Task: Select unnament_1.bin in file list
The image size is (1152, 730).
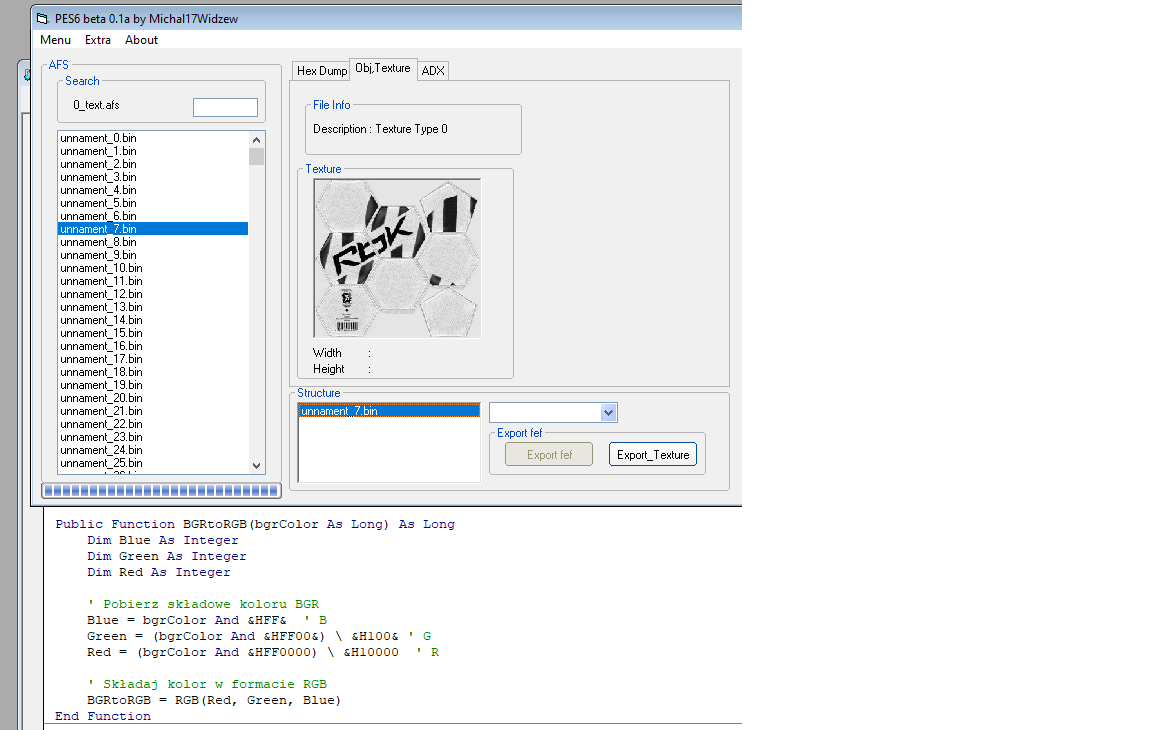Action: tap(153, 151)
